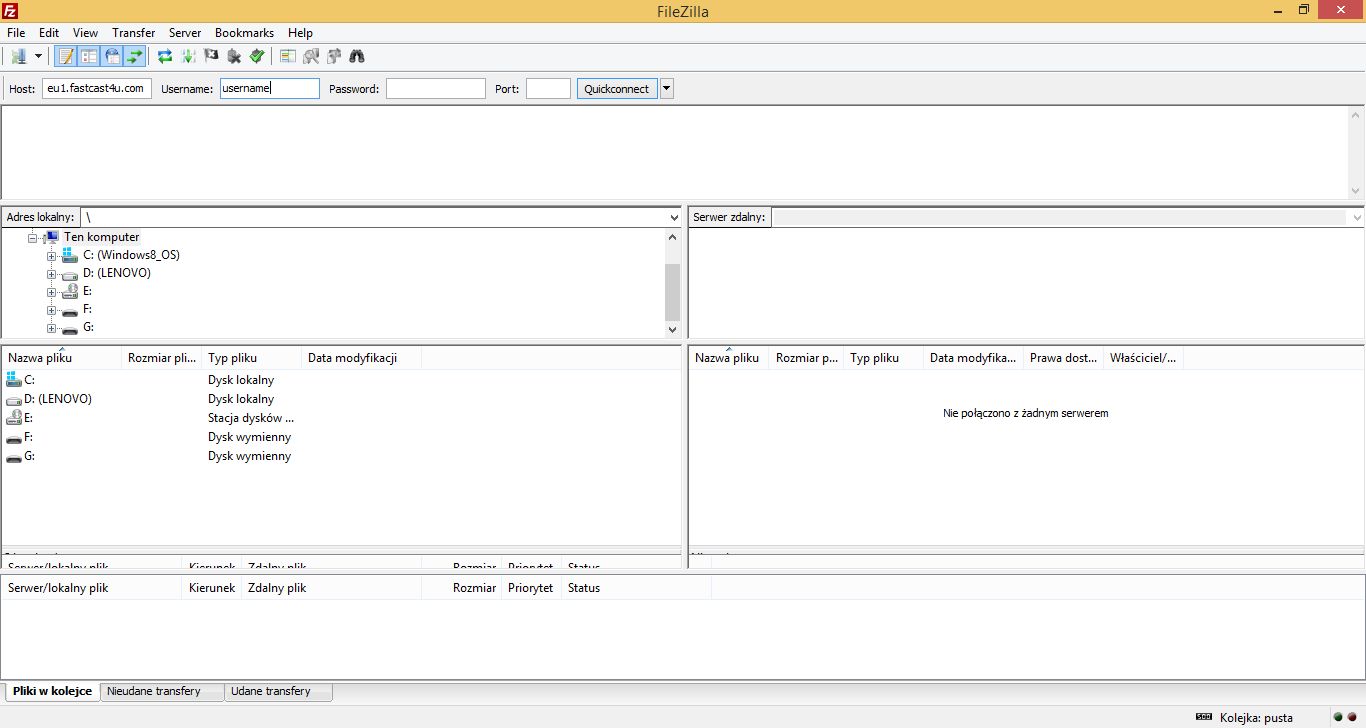Screen dimensions: 1366x728
Task: Click the red activity LED indicator
Action: click(1351, 717)
